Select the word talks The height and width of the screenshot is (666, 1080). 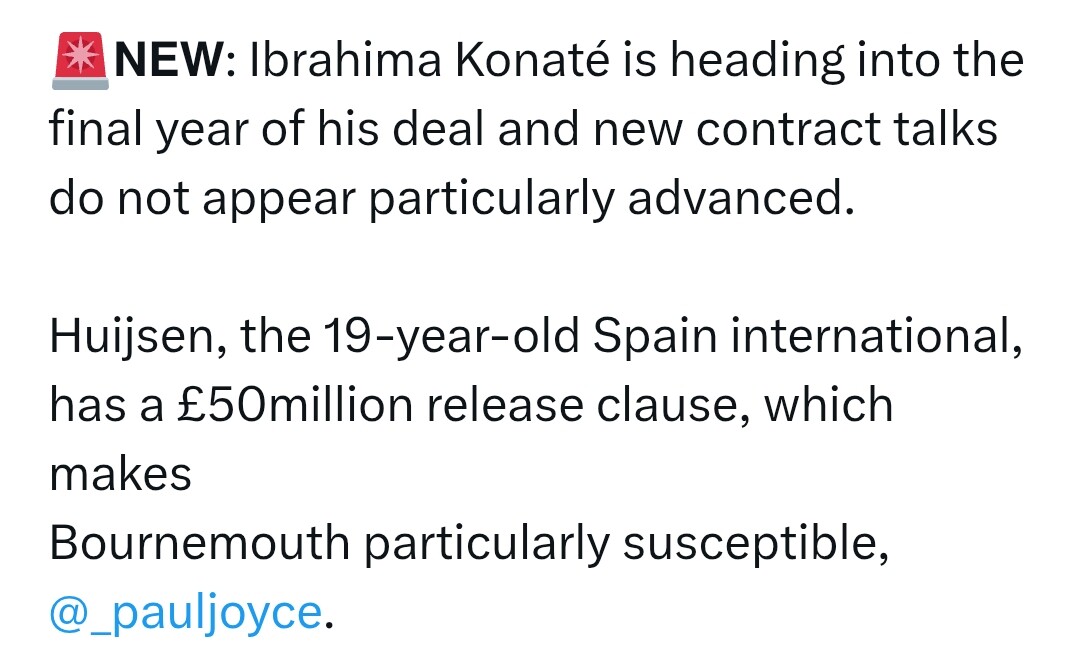(945, 129)
